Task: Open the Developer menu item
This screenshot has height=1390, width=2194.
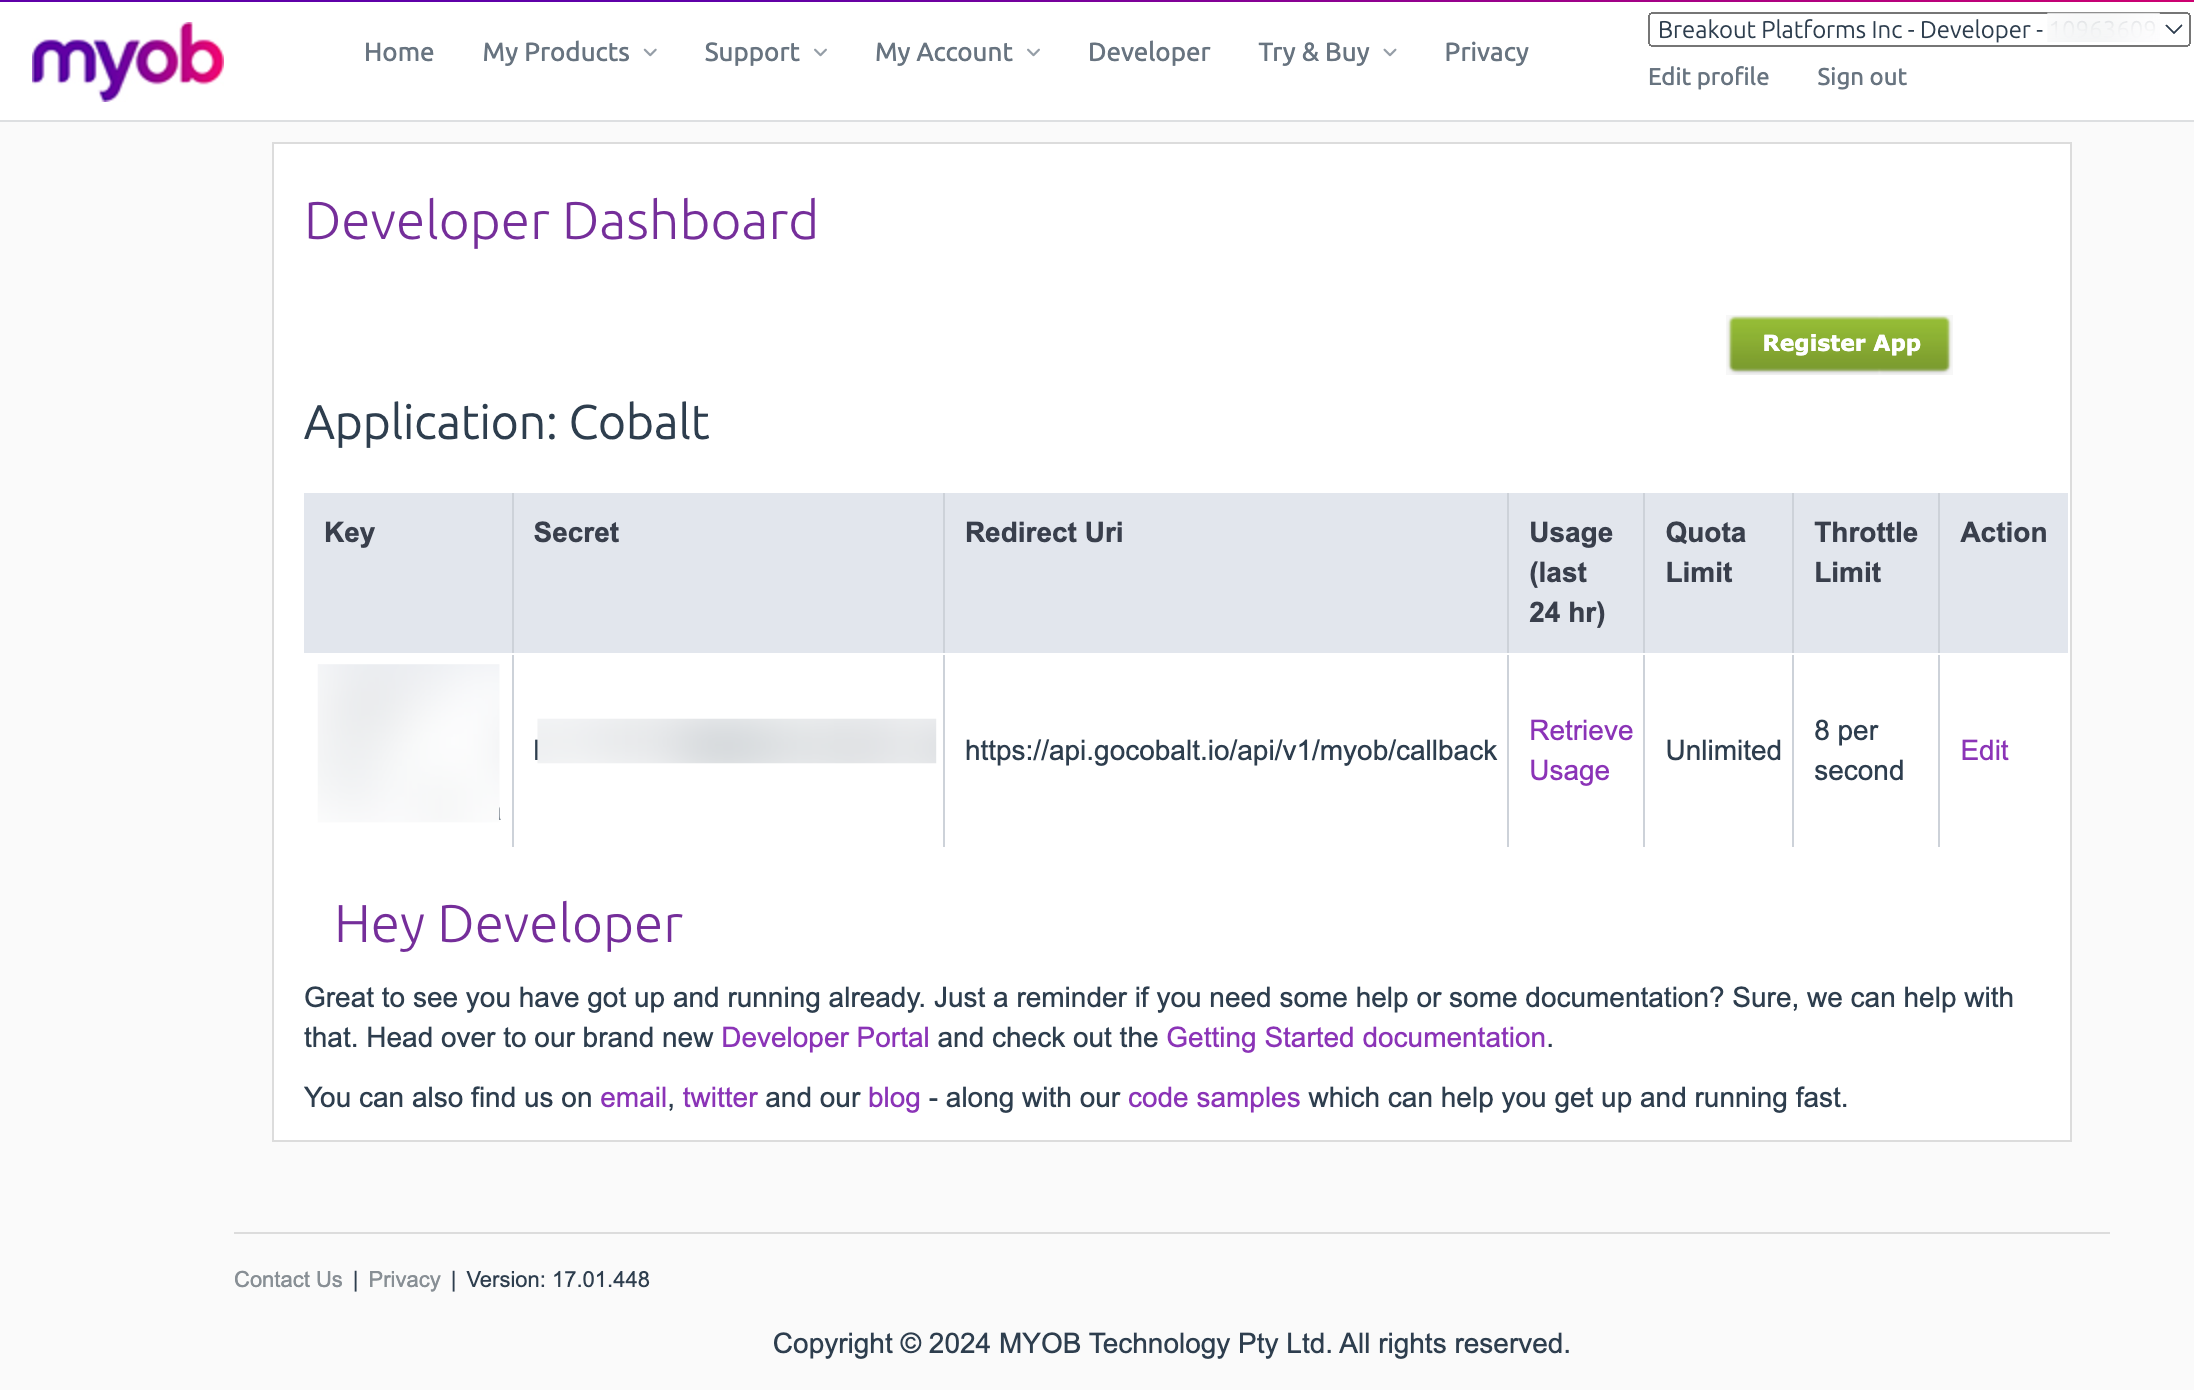Action: coord(1148,53)
